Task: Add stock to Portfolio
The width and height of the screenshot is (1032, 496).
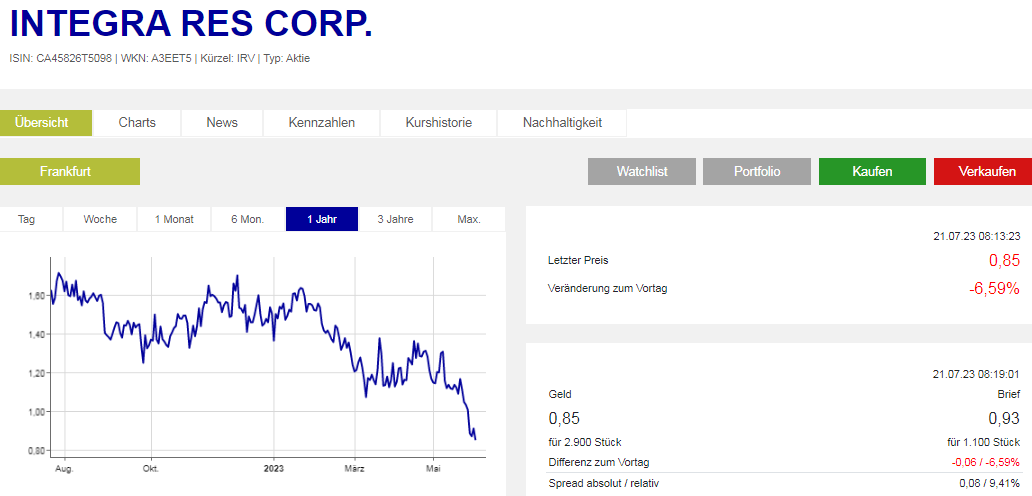Action: coord(757,172)
